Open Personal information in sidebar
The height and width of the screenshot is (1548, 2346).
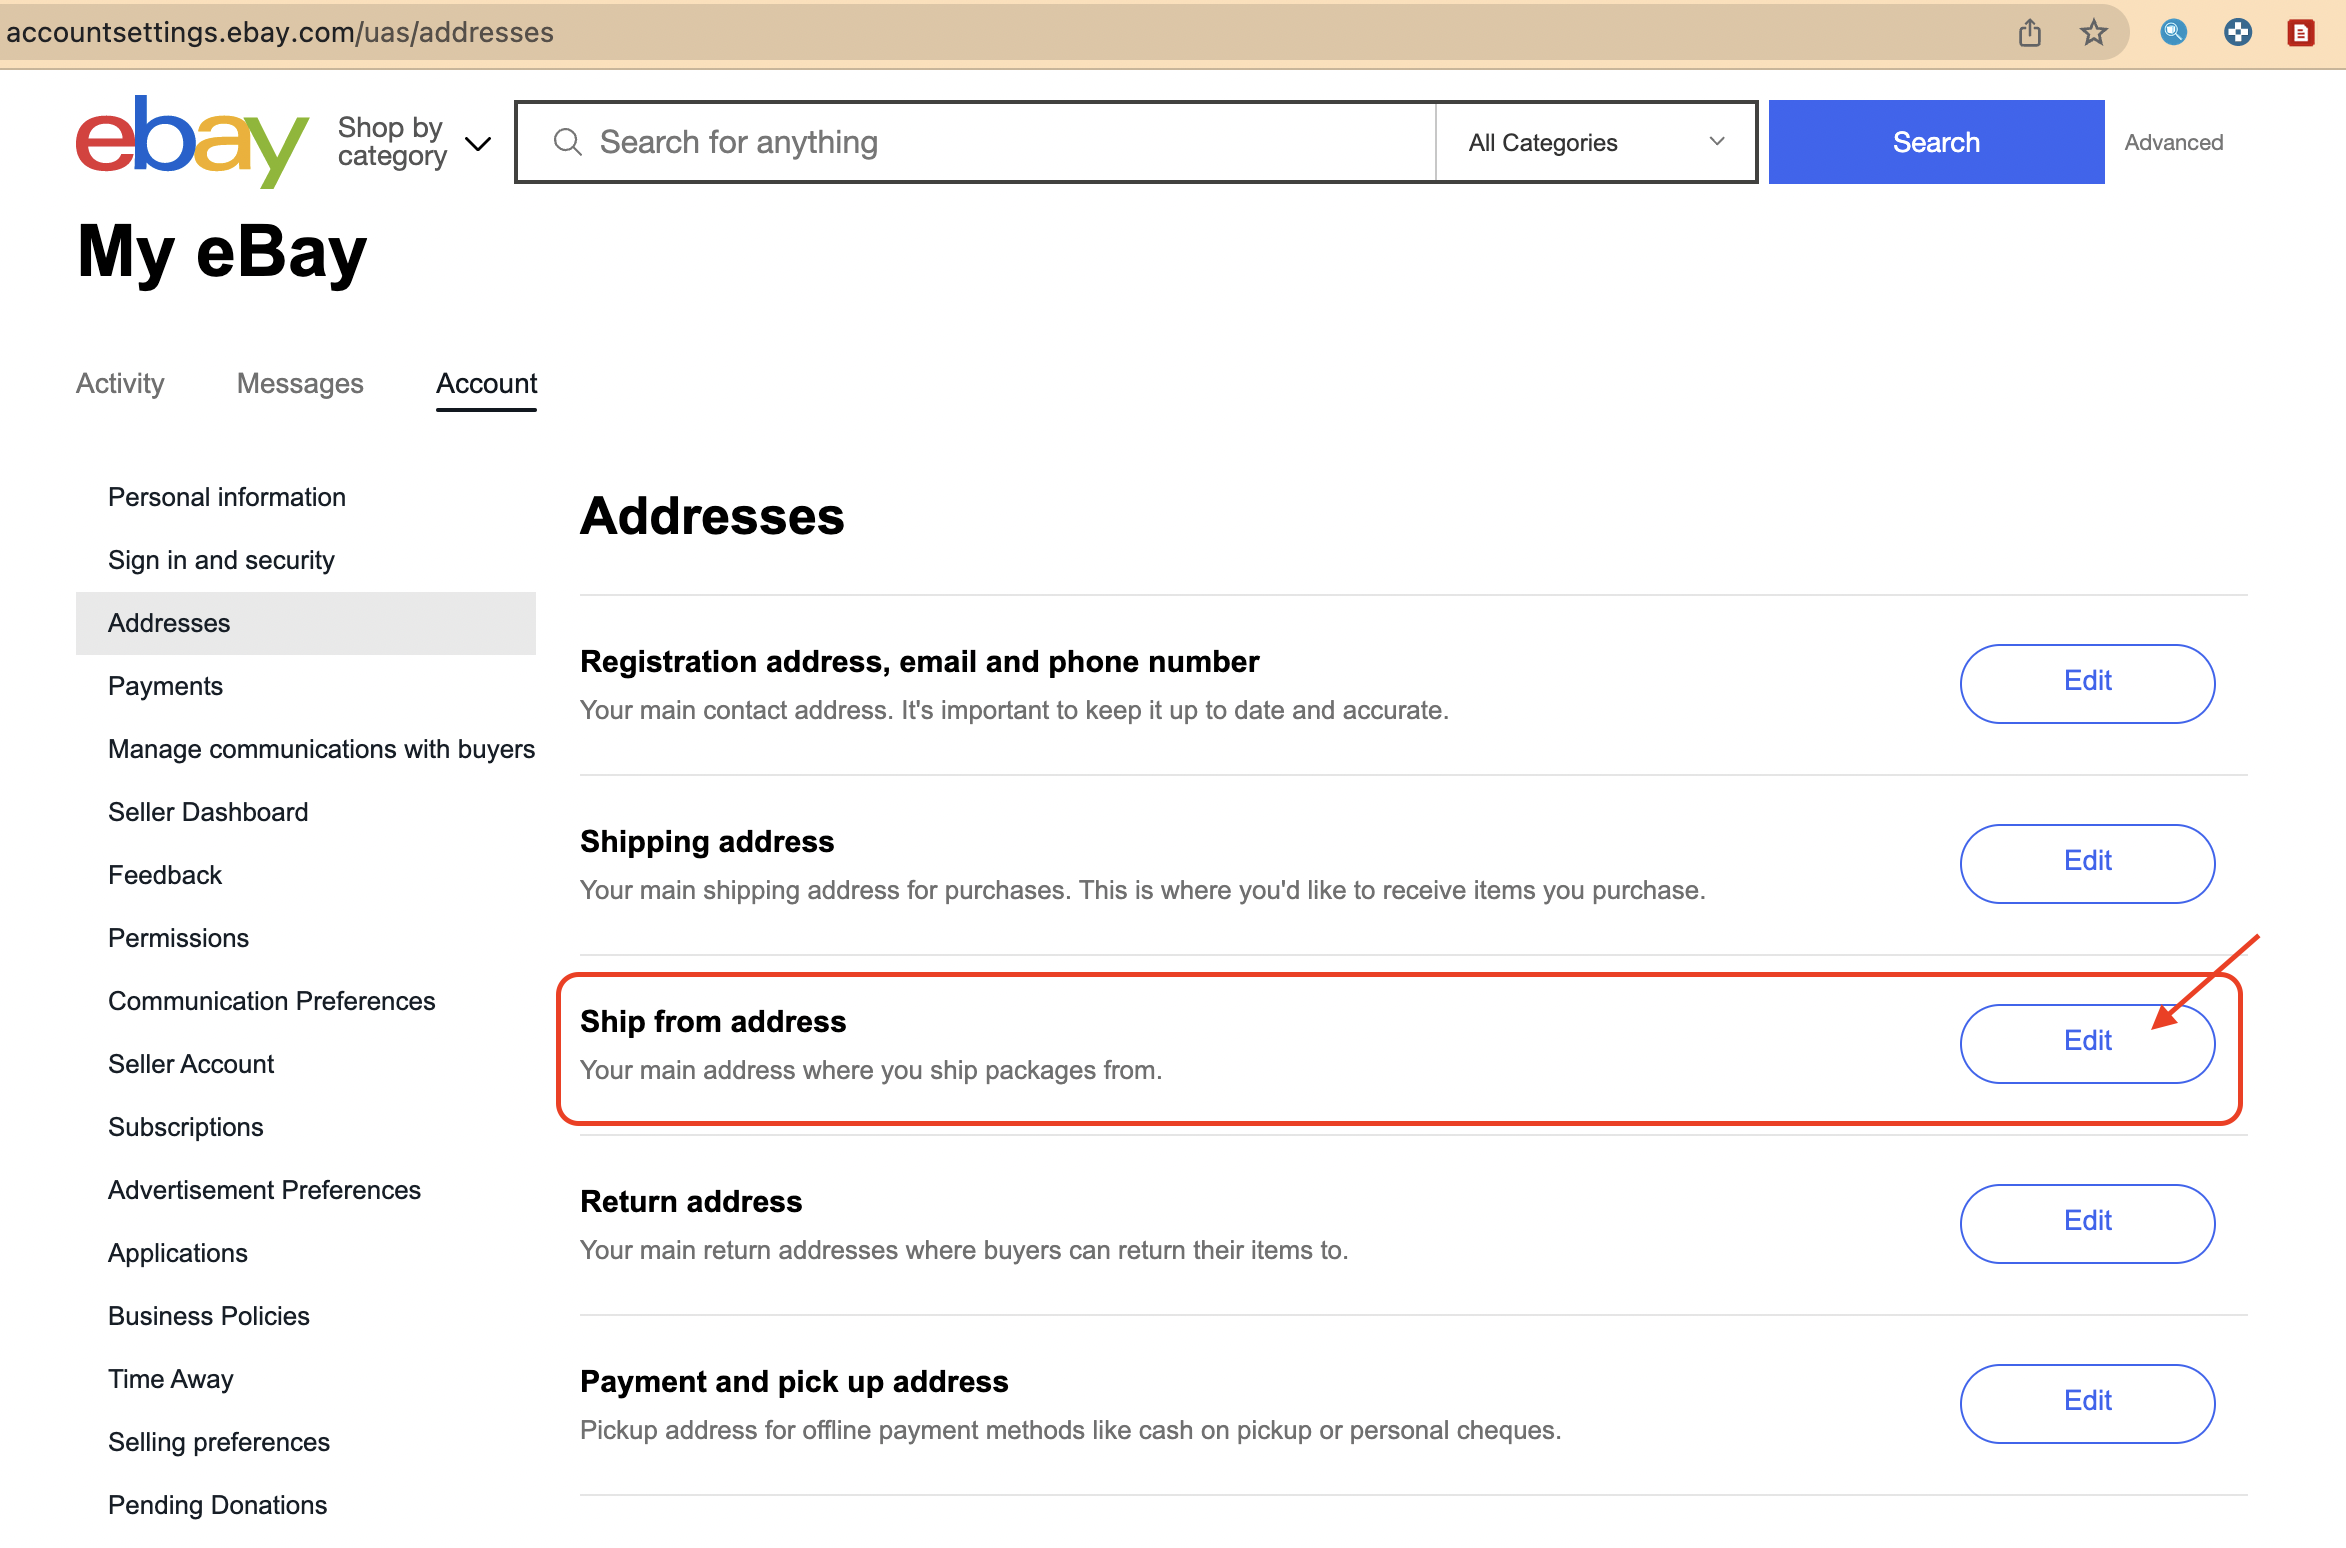(x=227, y=497)
